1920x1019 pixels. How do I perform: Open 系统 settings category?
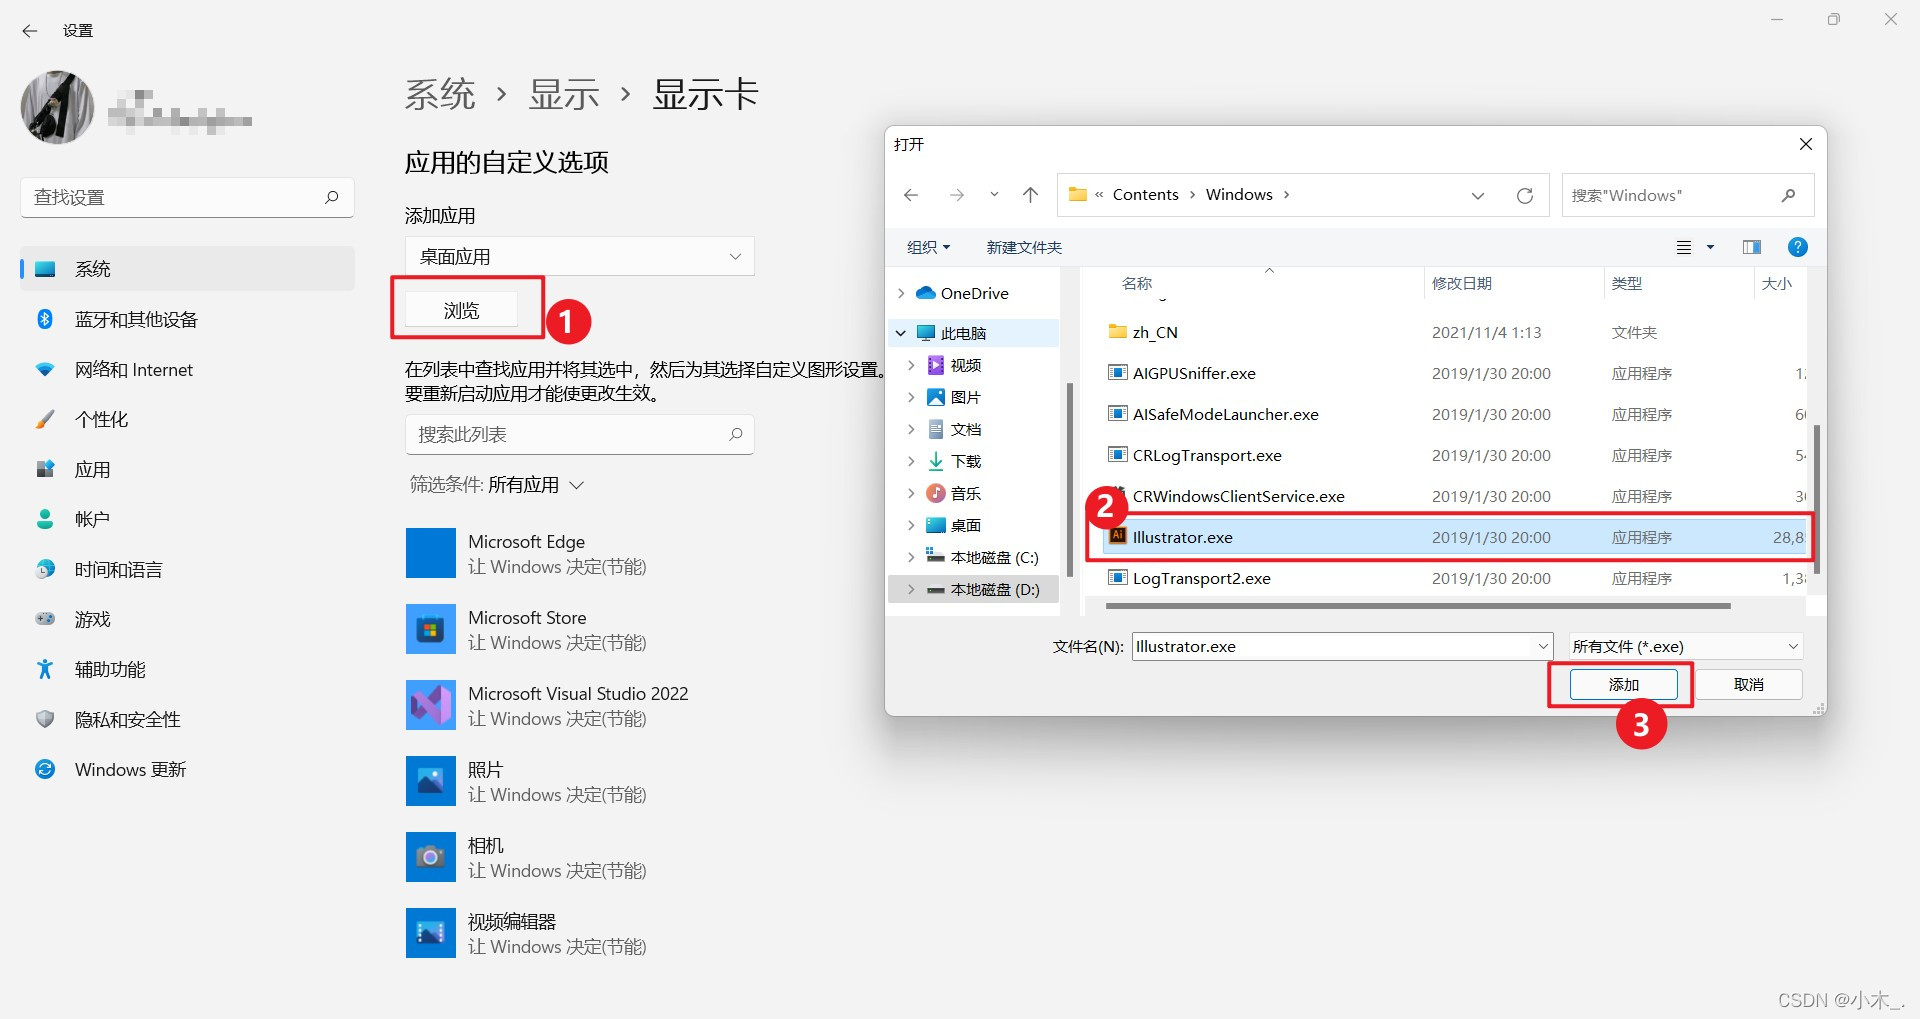[188, 269]
